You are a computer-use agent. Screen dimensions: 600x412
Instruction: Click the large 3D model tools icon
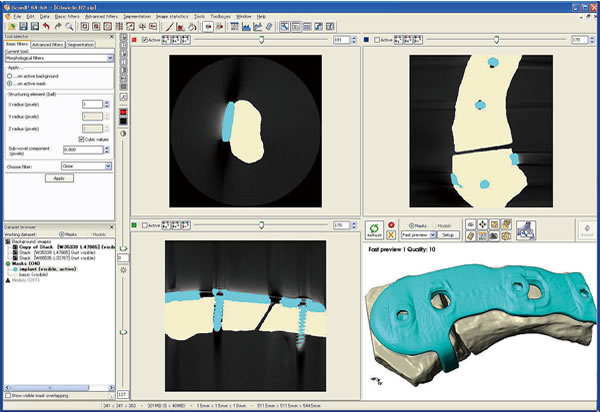click(526, 230)
